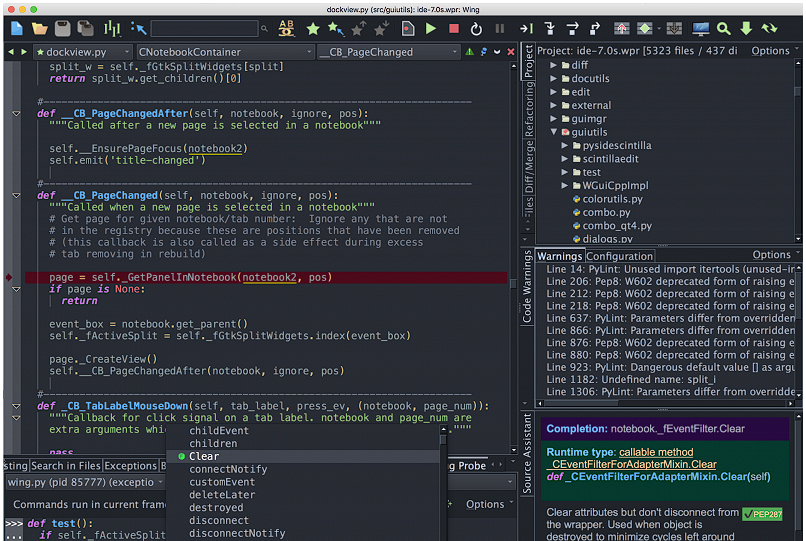The image size is (806, 541).
Task: Click the goto definition arrow icon
Action: [x=138, y=28]
